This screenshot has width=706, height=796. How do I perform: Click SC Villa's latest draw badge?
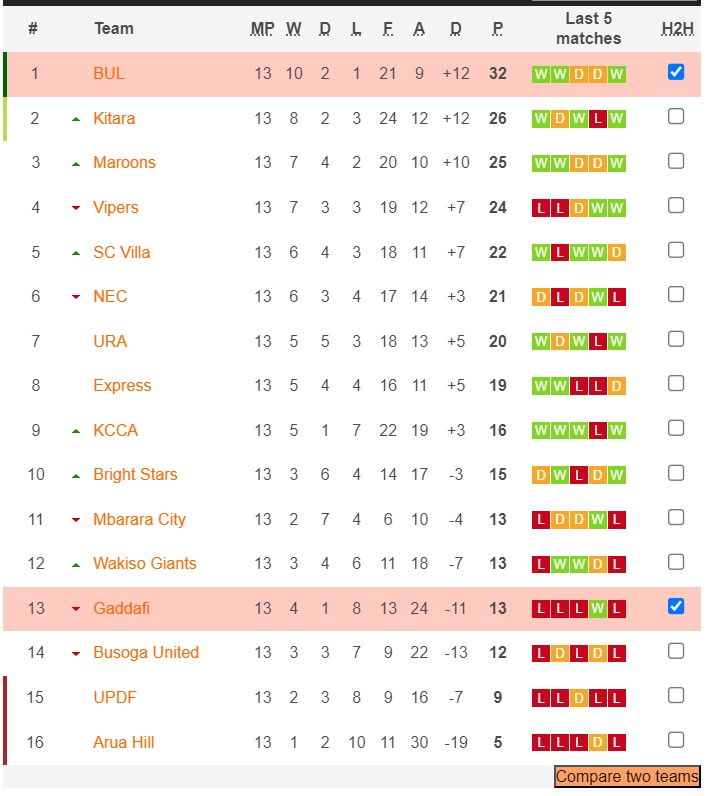[616, 252]
